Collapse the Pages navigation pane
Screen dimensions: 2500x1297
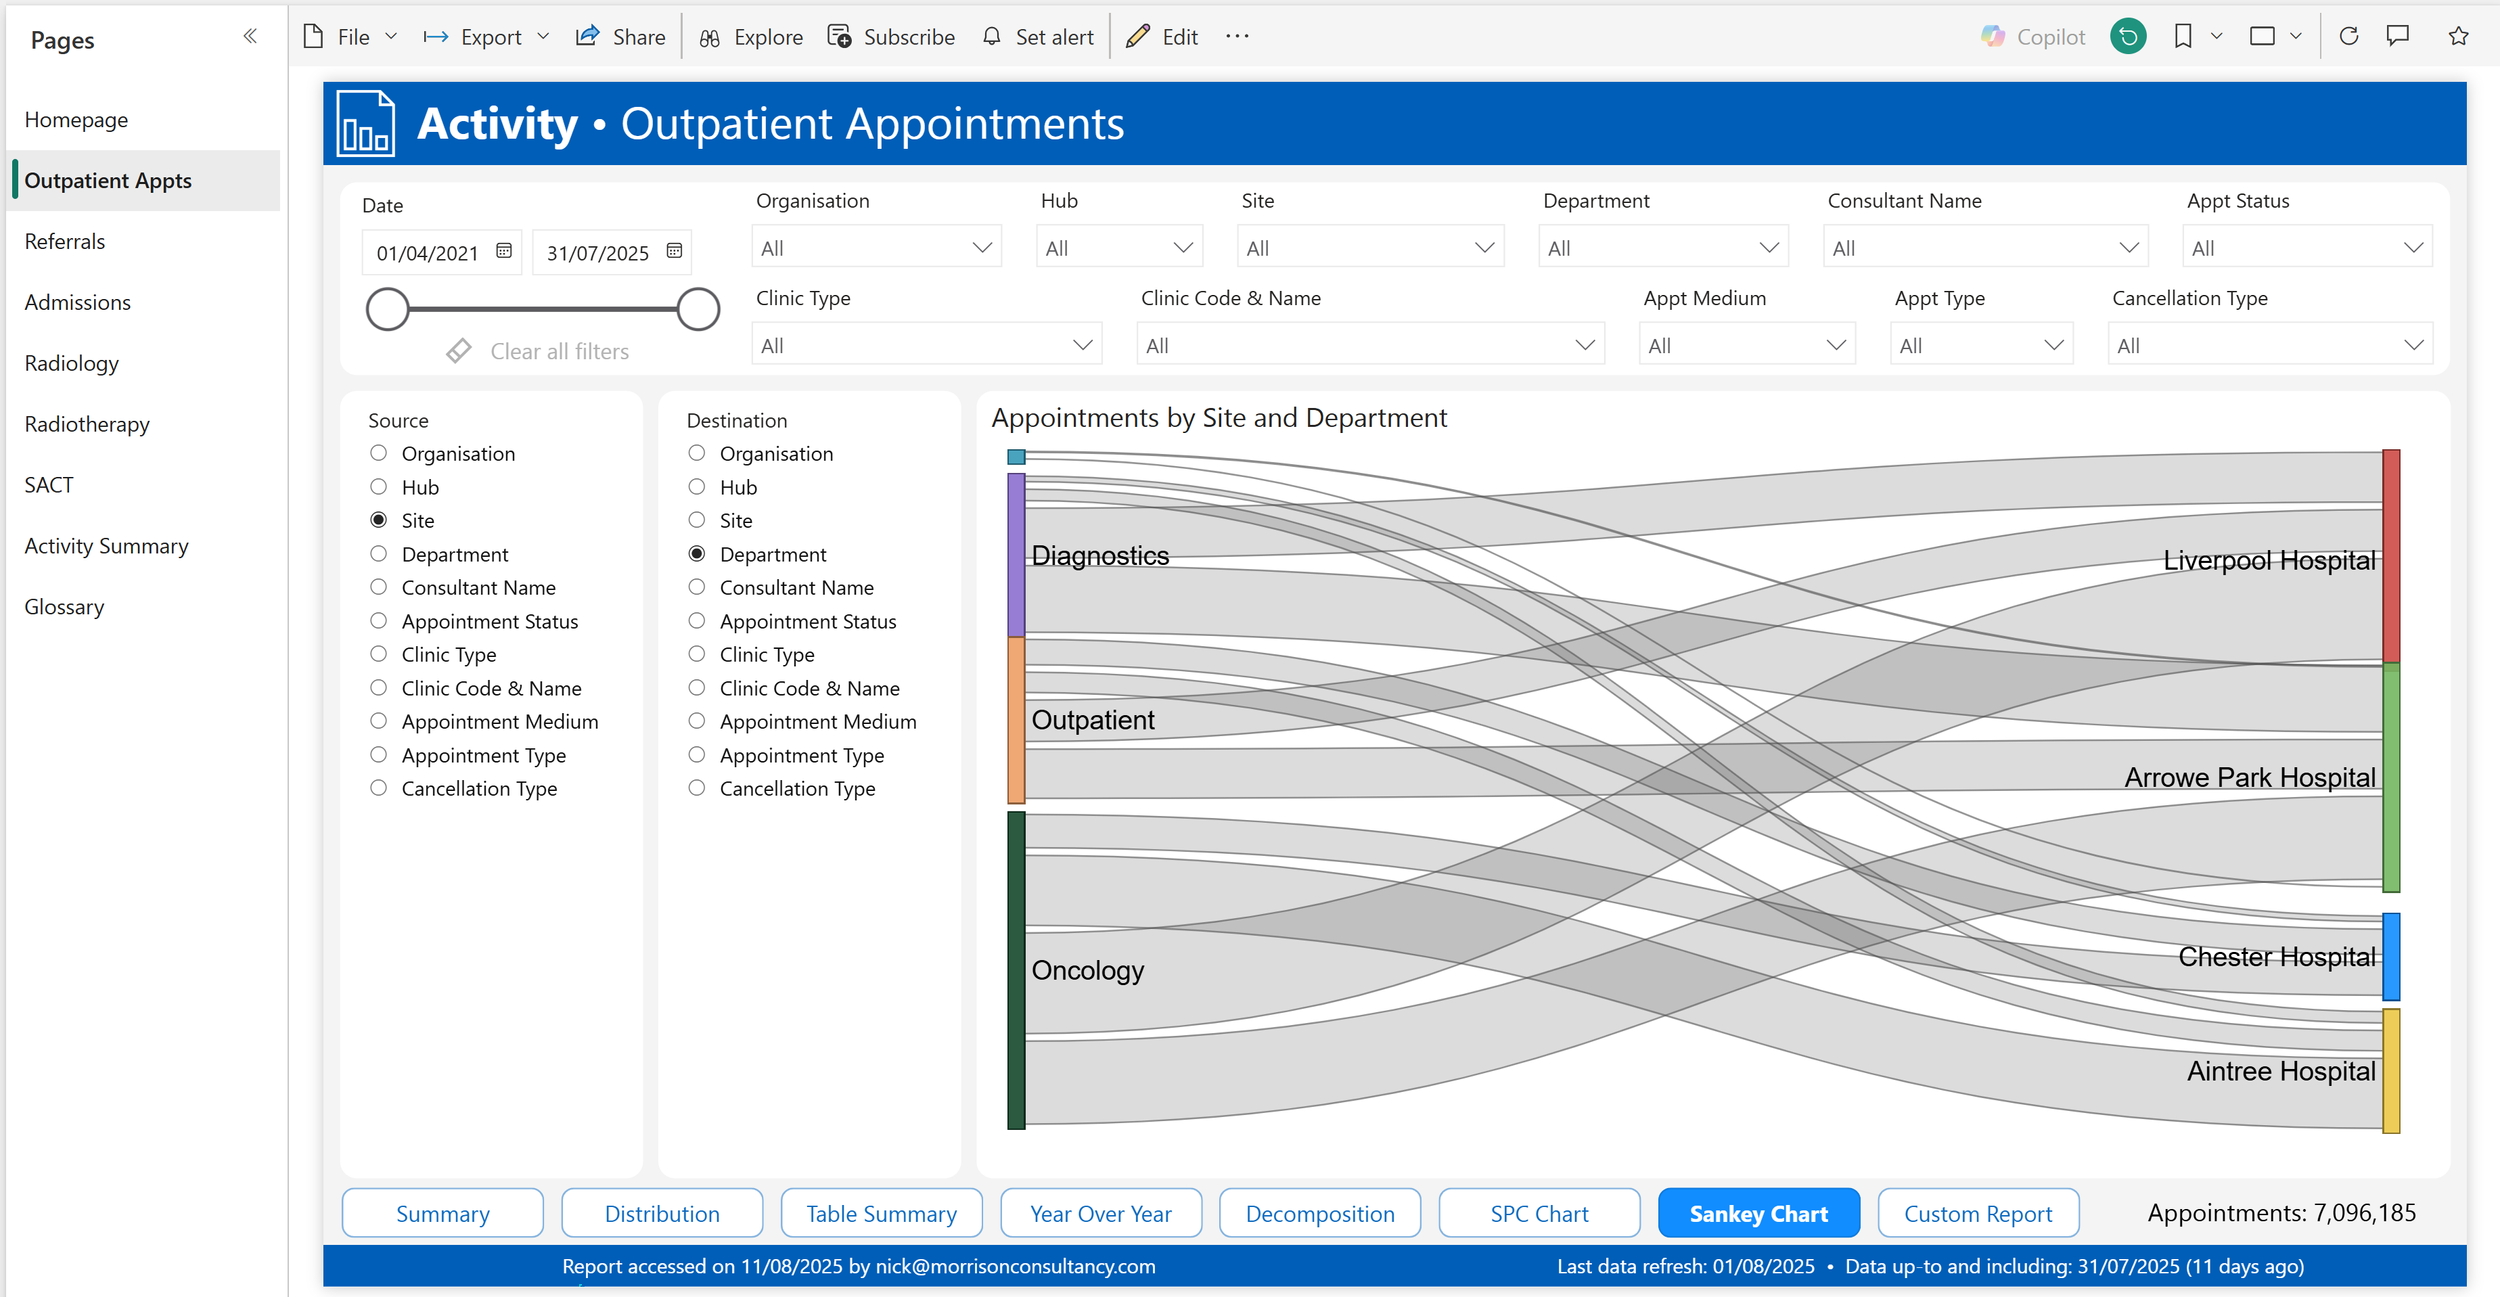pyautogui.click(x=250, y=37)
